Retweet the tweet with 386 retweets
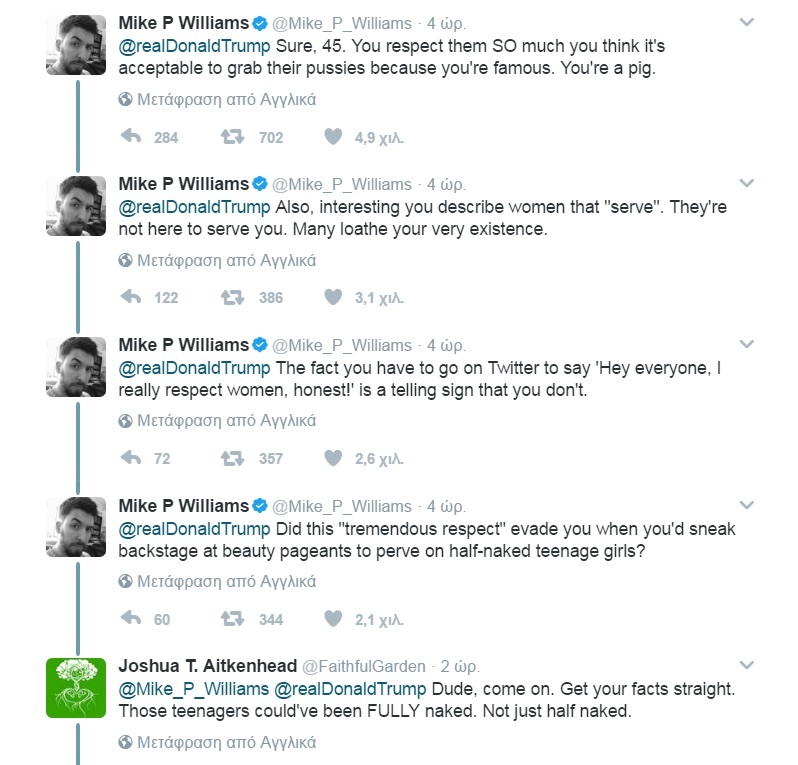The width and height of the screenshot is (798, 765). click(232, 297)
